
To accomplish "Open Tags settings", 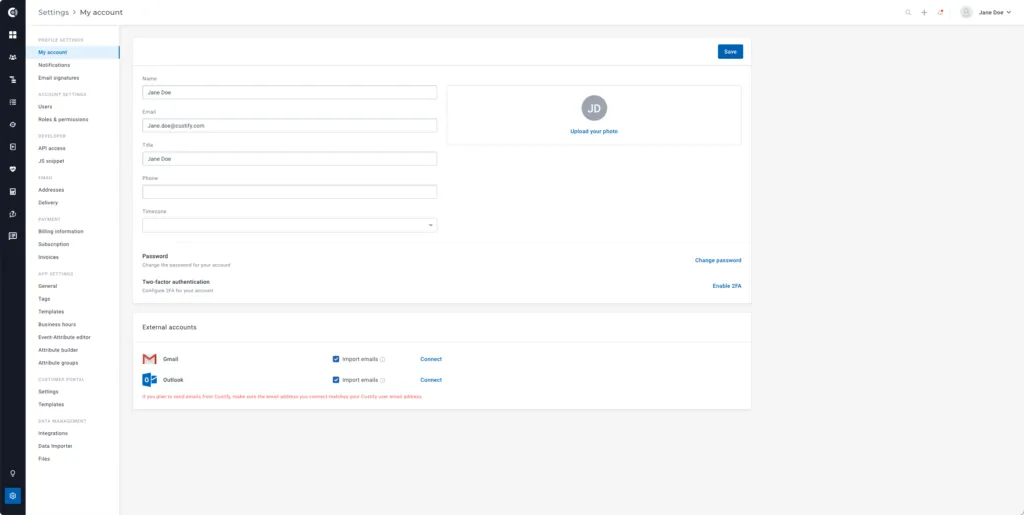I will coord(44,298).
